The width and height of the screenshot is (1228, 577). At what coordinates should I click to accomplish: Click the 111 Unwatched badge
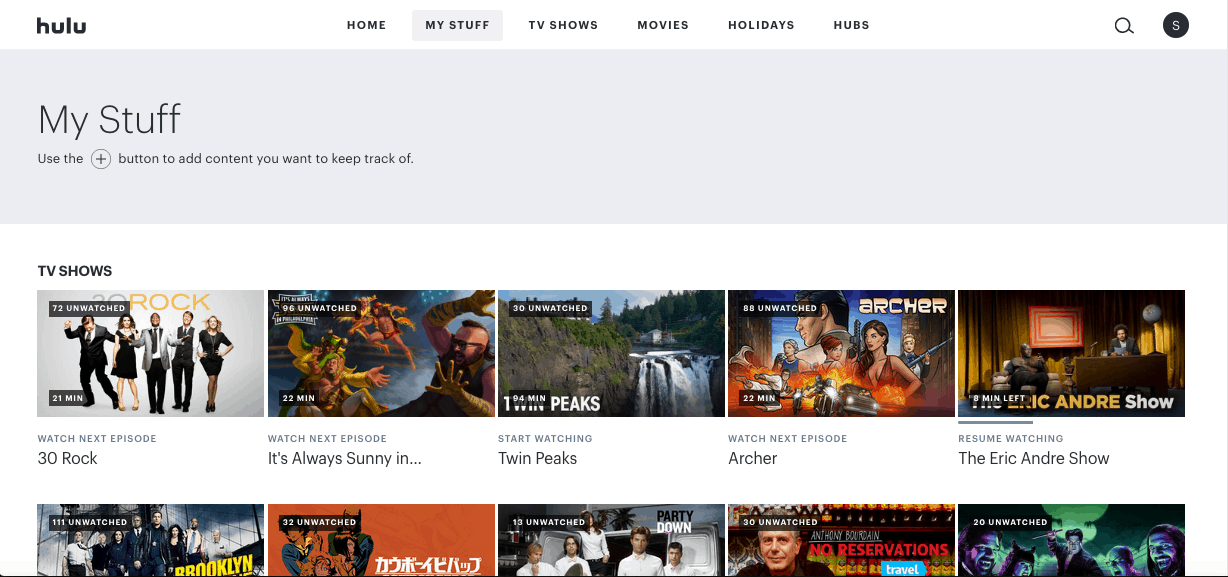89,522
